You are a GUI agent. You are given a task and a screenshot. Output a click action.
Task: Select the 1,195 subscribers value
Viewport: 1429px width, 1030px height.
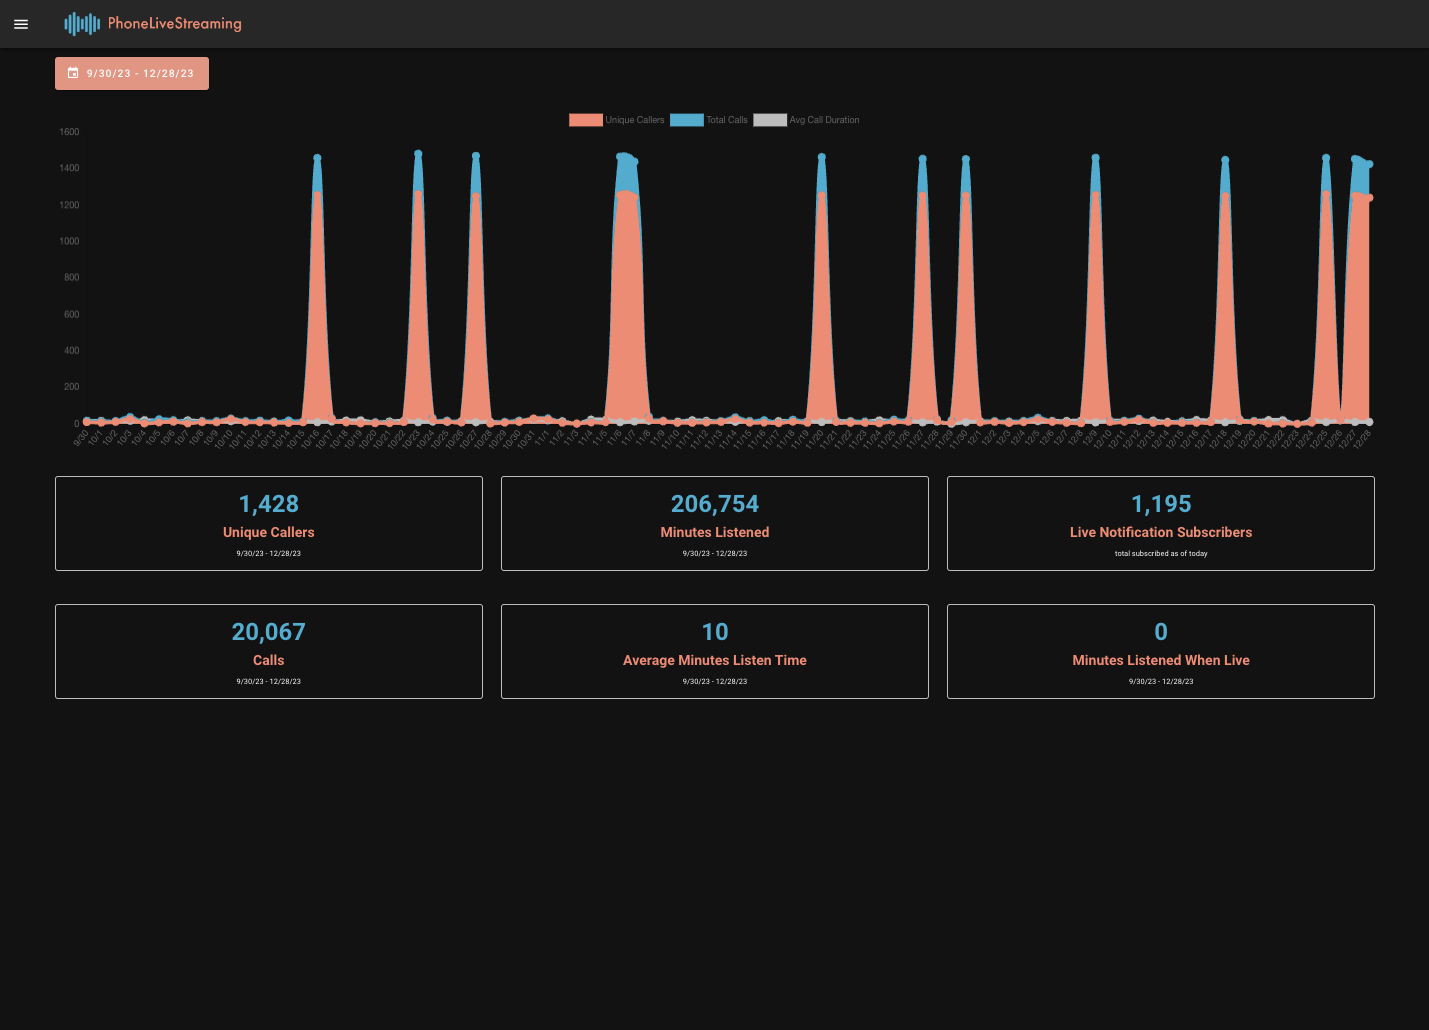tap(1161, 504)
